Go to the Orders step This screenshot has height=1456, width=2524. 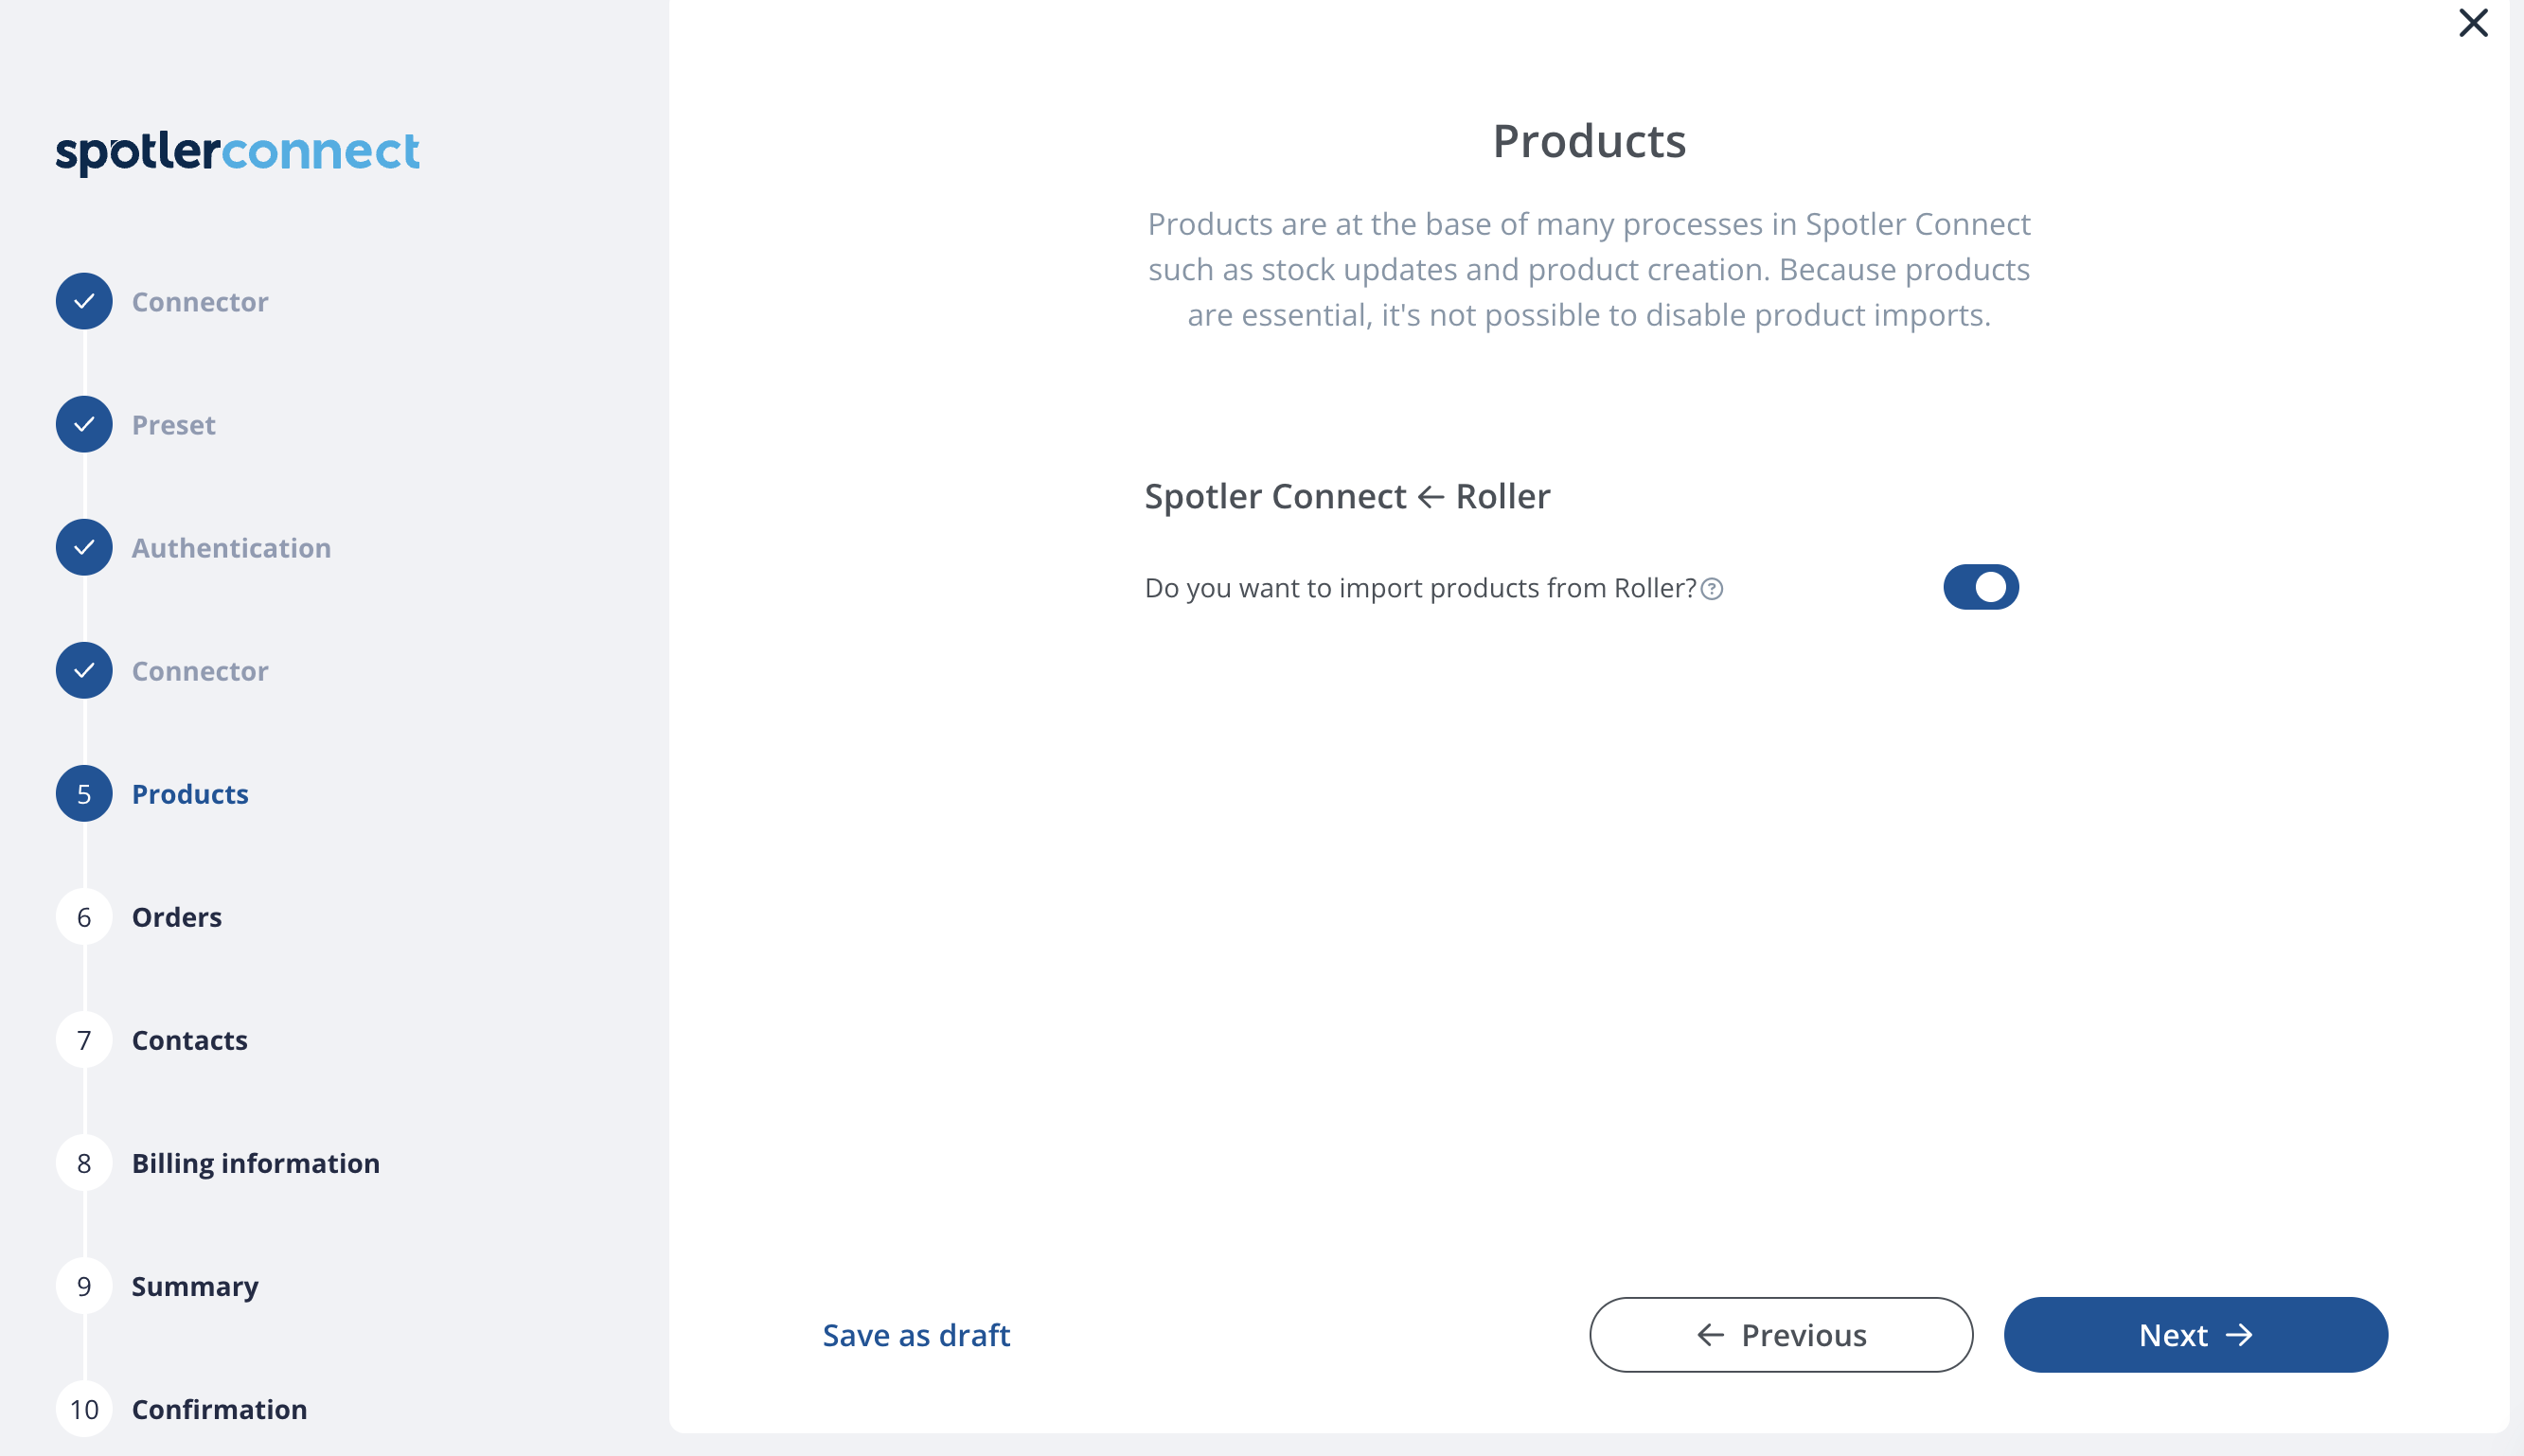pos(177,917)
